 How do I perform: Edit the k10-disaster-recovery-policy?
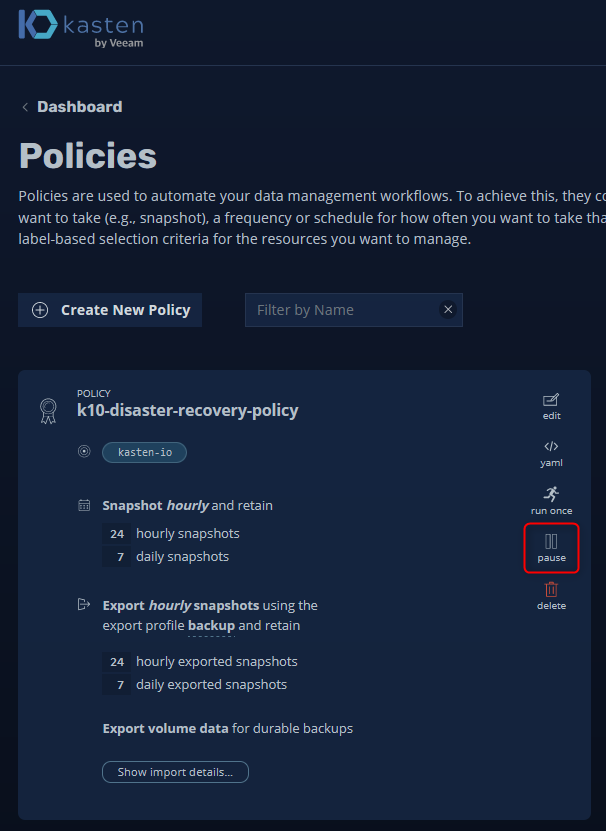(x=551, y=405)
